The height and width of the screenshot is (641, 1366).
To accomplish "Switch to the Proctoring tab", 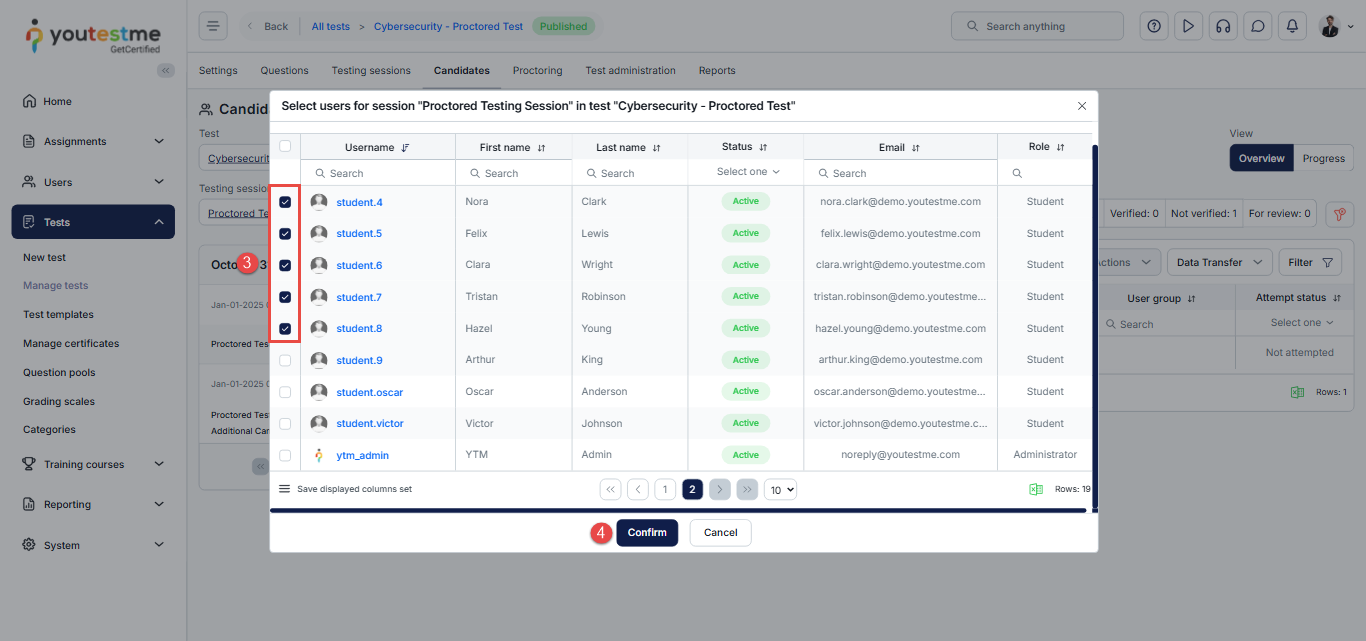I will coord(537,71).
